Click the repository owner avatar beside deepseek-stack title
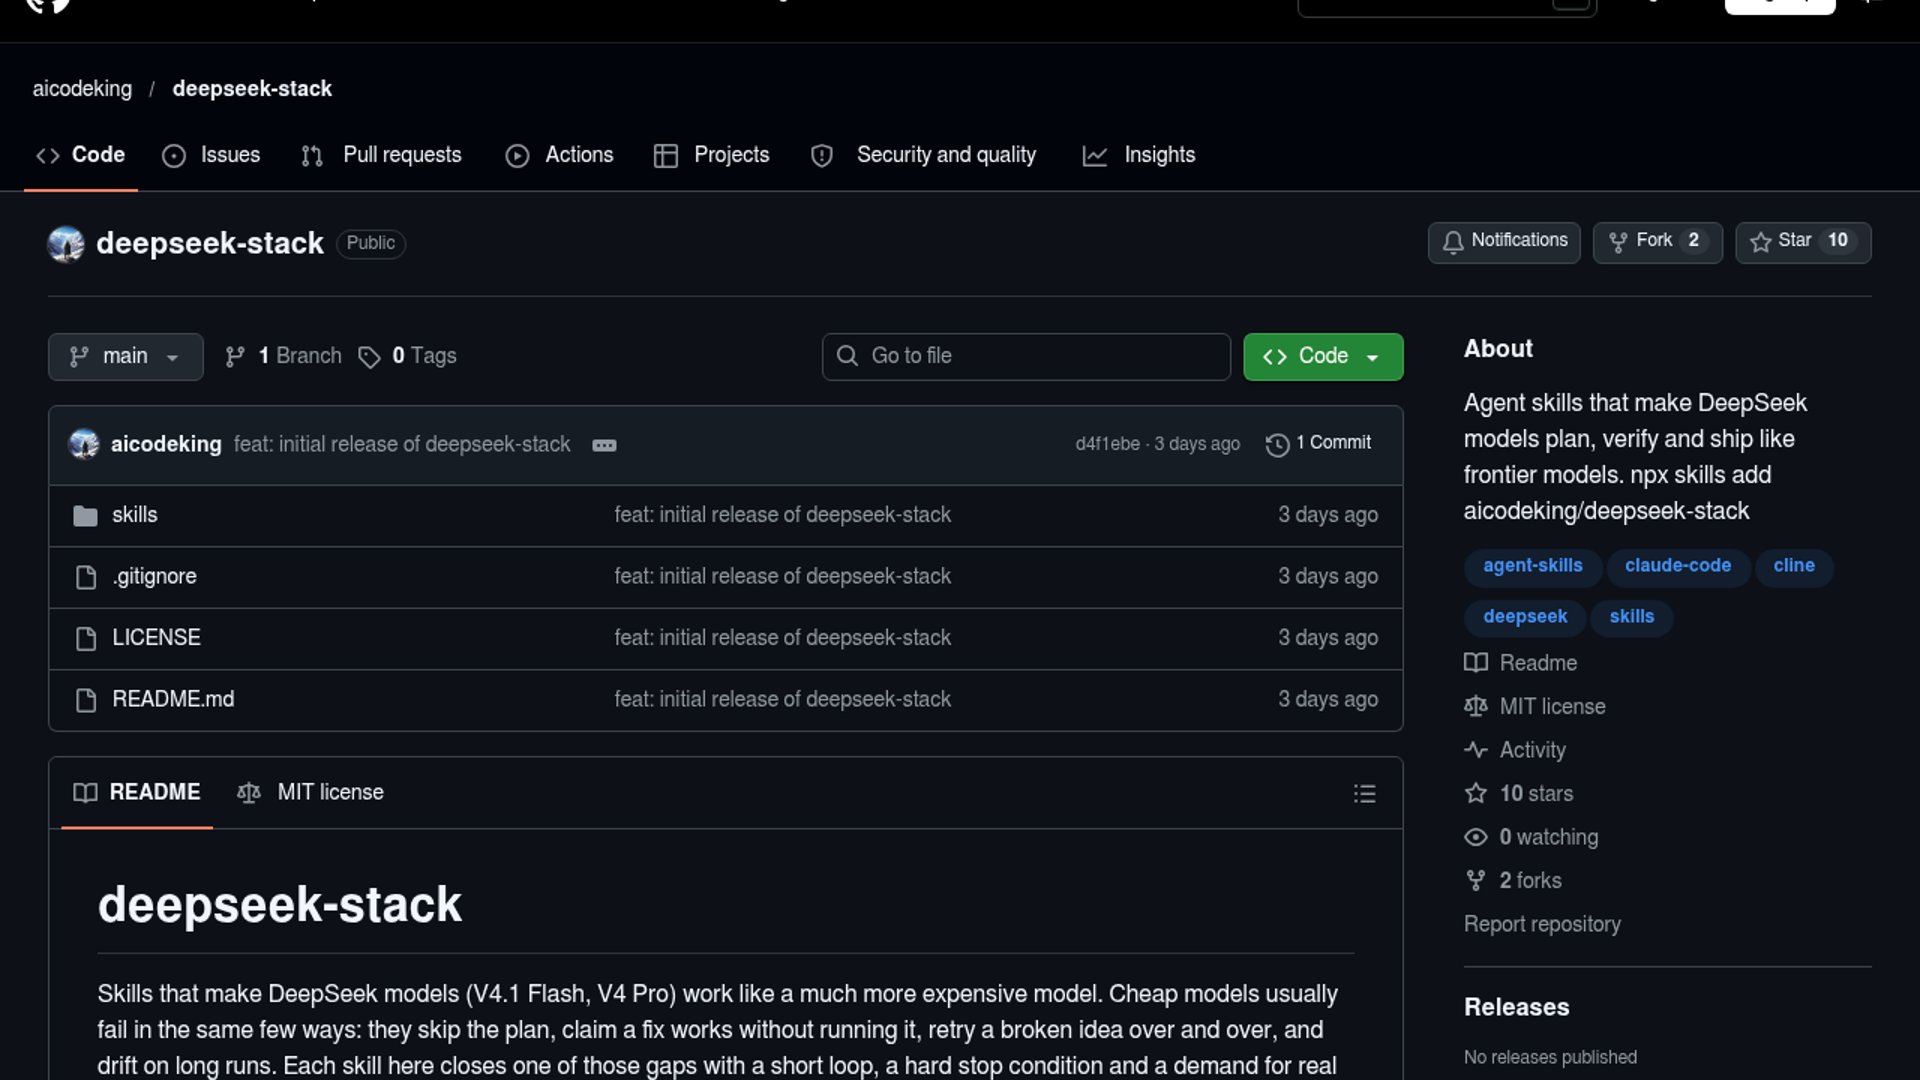This screenshot has width=1920, height=1080. tap(66, 244)
